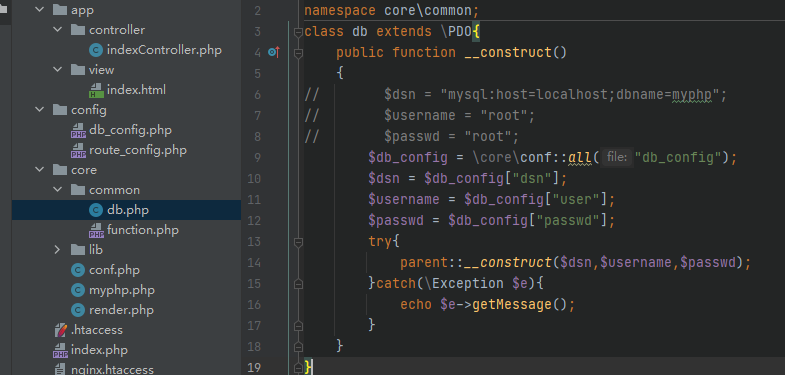Click the PHP file icon beside route_config.php
This screenshot has width=785, height=375.
pyautogui.click(x=78, y=150)
